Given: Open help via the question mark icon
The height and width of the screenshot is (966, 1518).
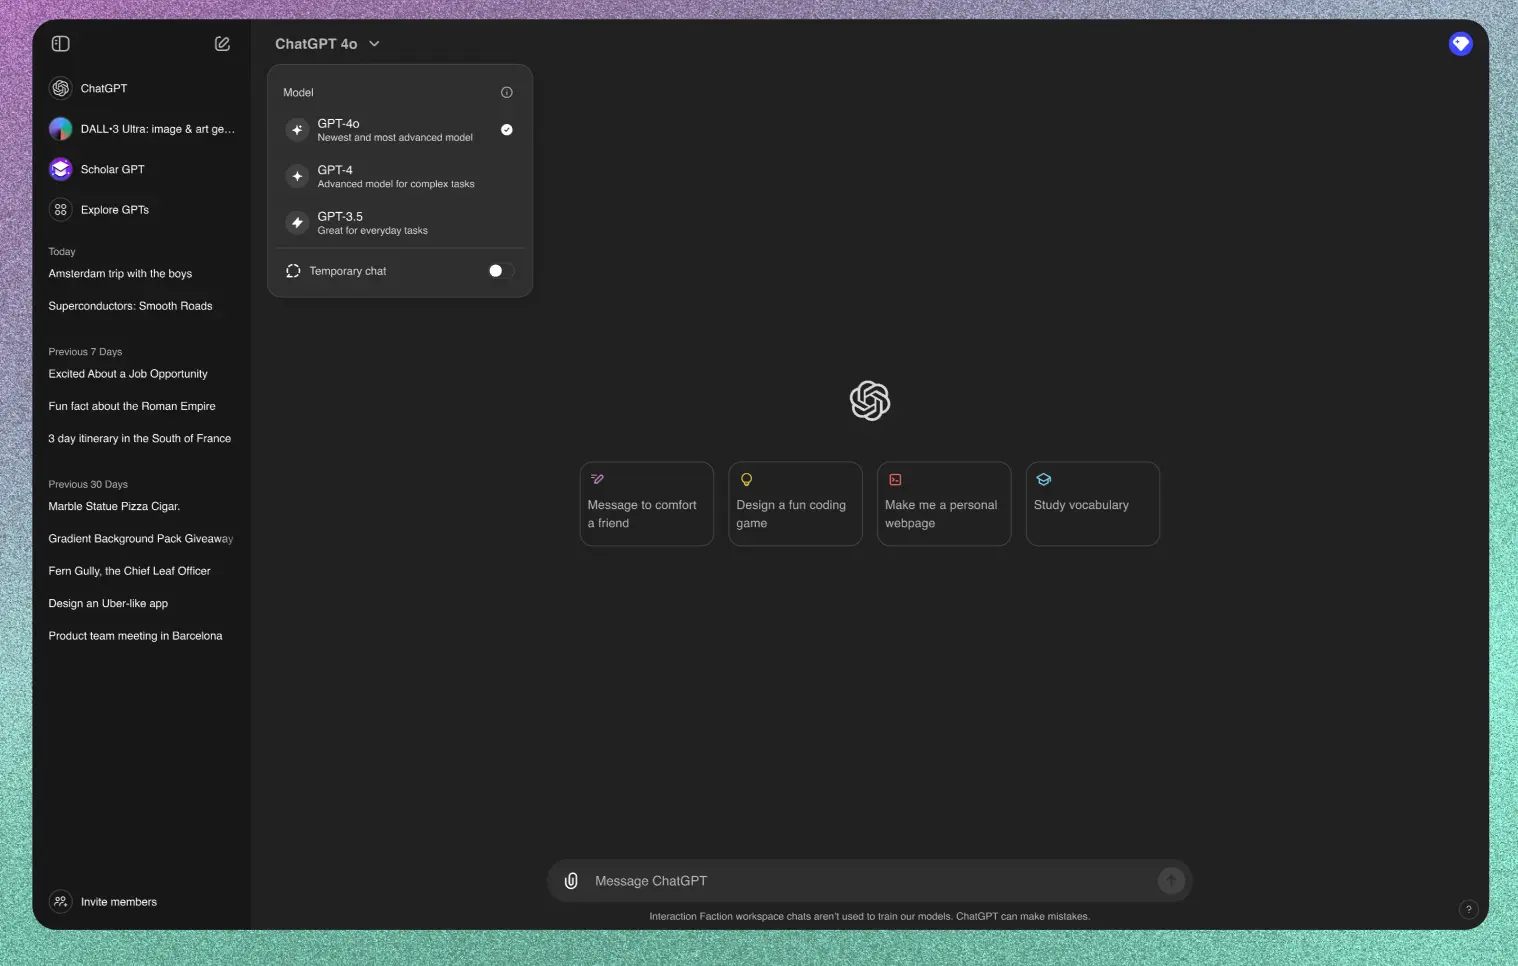Looking at the screenshot, I should (1468, 909).
